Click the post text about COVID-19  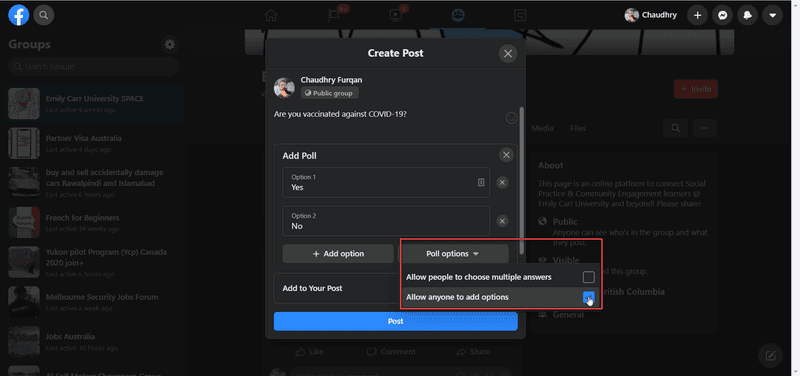340,114
